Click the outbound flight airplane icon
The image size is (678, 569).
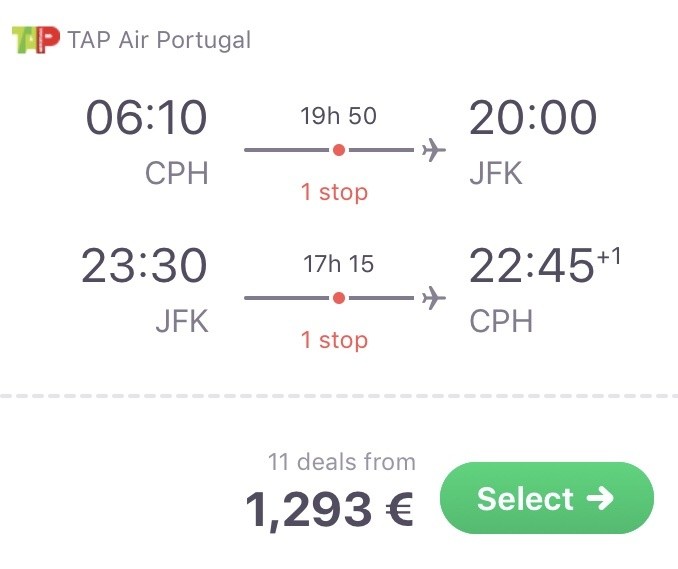434,150
